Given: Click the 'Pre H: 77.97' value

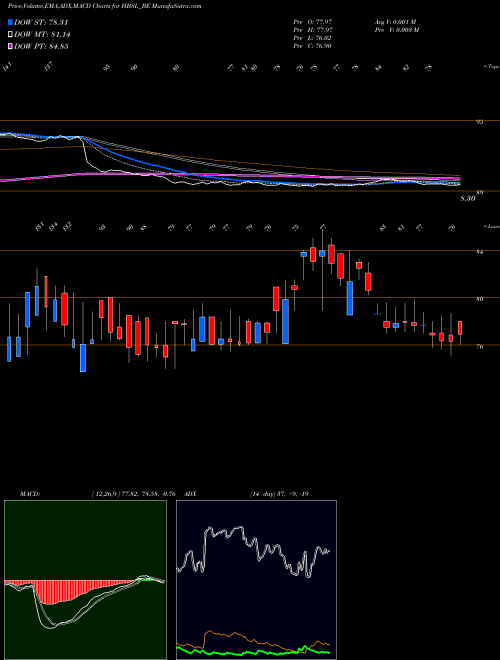Looking at the screenshot, I should pyautogui.click(x=313, y=29).
